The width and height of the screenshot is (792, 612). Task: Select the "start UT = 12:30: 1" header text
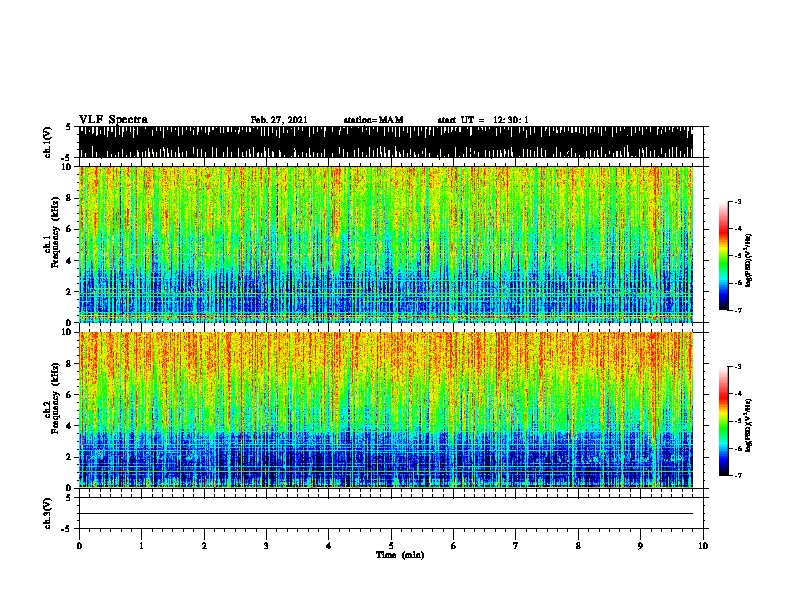click(x=483, y=120)
